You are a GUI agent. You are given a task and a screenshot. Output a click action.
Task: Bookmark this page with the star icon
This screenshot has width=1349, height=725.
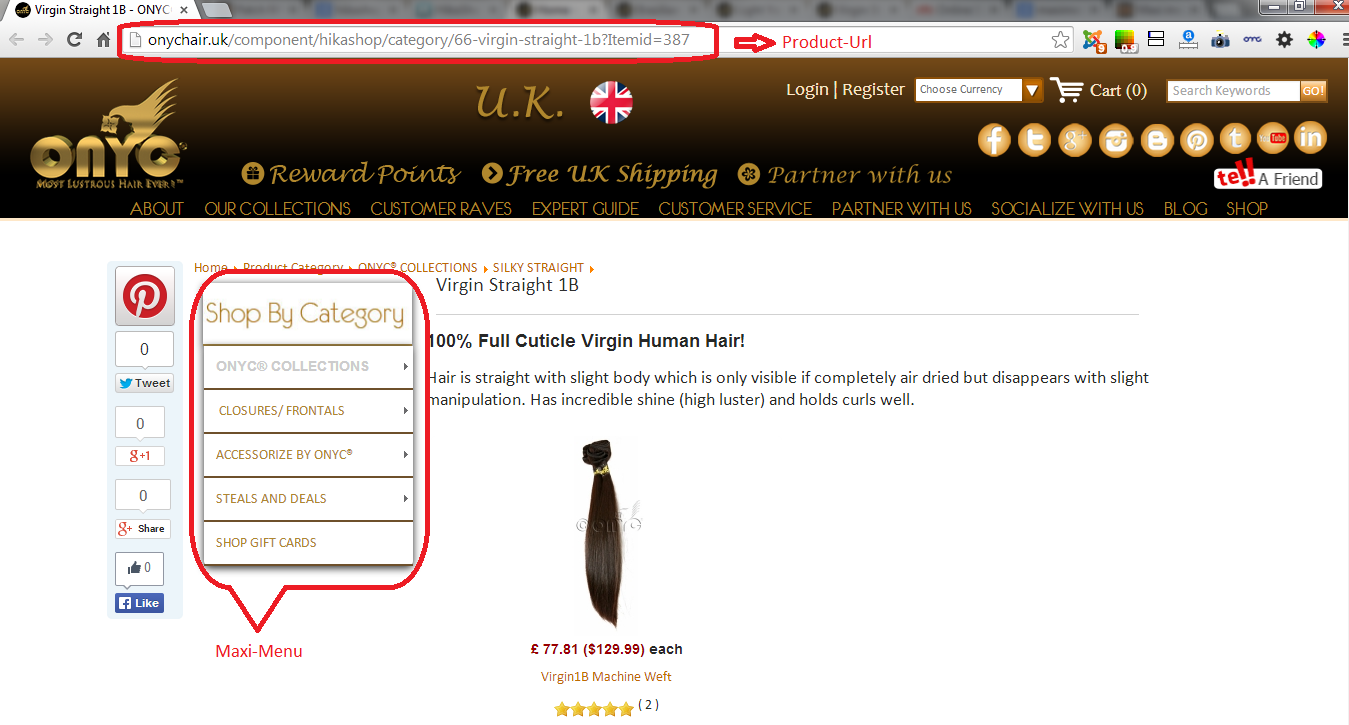tap(1060, 40)
